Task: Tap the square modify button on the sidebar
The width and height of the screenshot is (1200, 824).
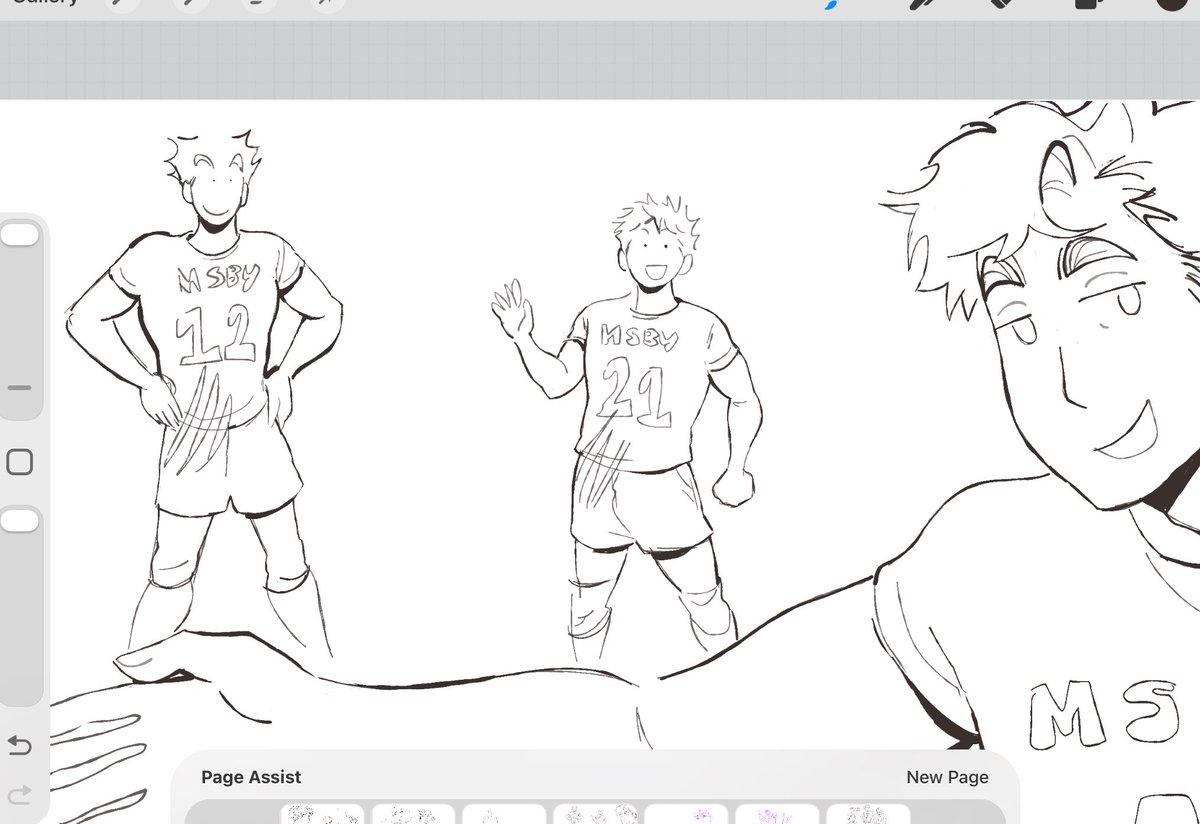Action: pyautogui.click(x=19, y=462)
